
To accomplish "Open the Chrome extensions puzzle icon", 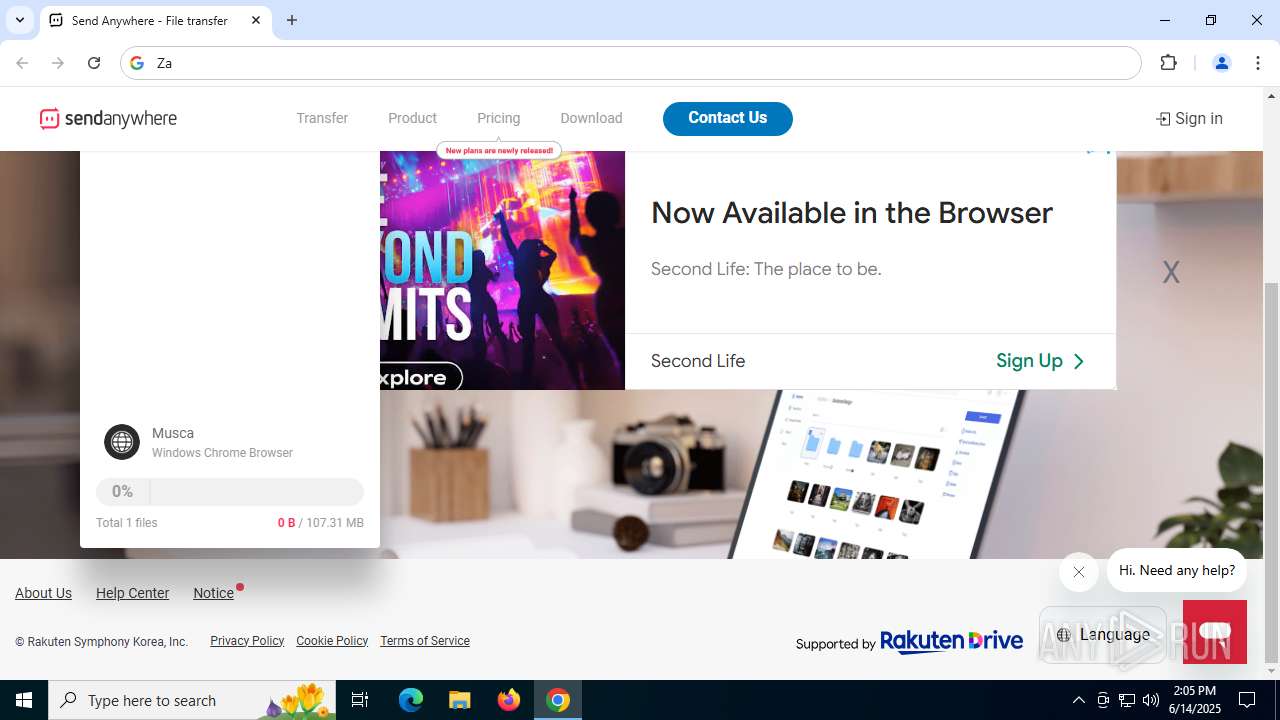I will (x=1168, y=63).
